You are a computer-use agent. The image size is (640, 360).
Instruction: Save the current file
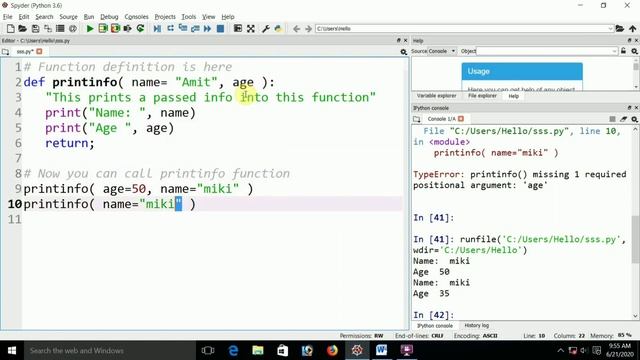(x=36, y=29)
